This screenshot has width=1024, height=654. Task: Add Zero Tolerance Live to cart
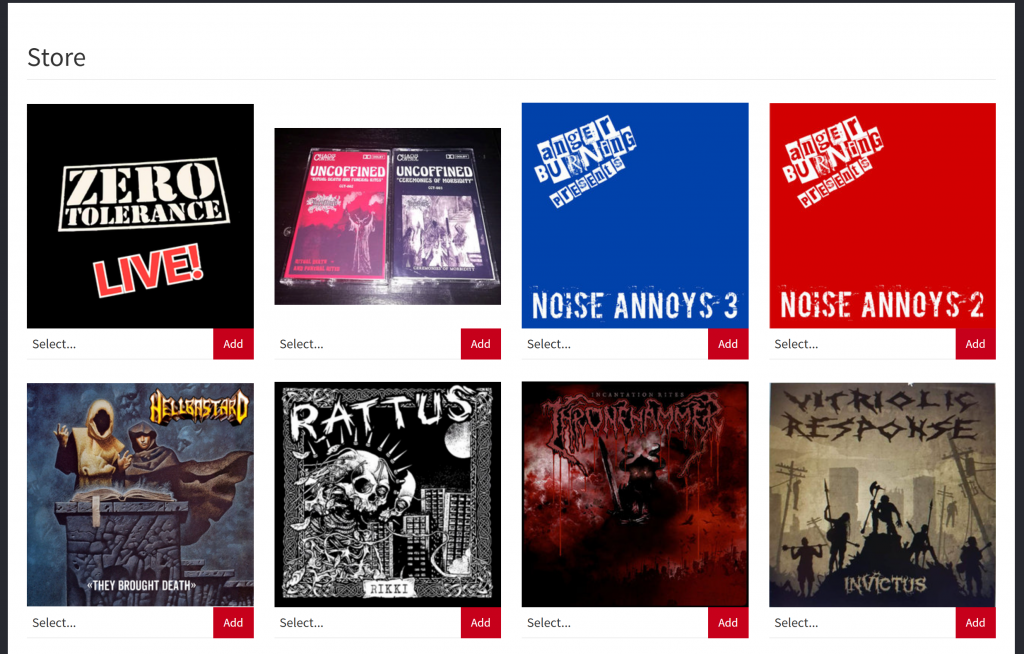[233, 344]
